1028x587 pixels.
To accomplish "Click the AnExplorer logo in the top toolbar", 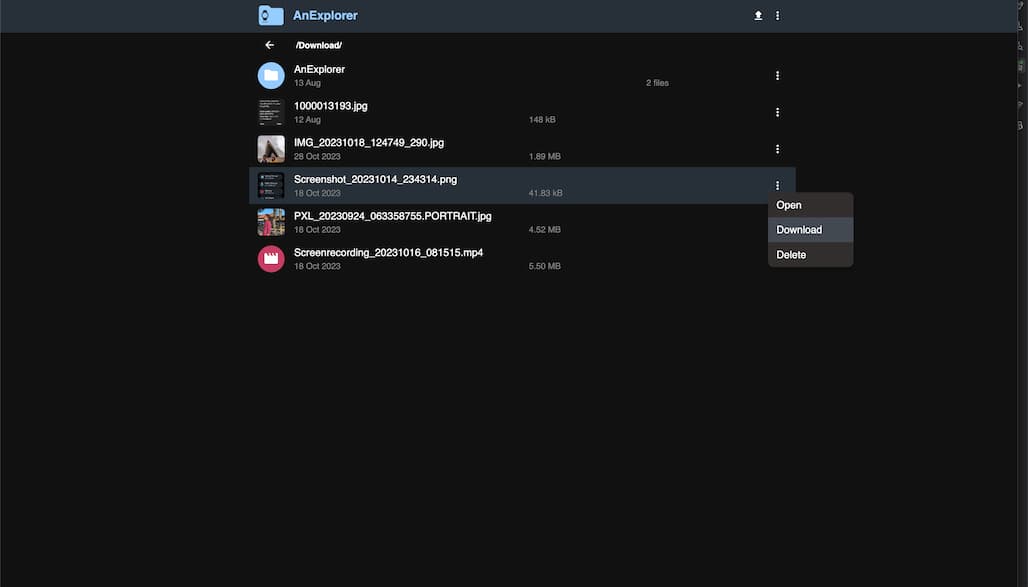I will (271, 15).
